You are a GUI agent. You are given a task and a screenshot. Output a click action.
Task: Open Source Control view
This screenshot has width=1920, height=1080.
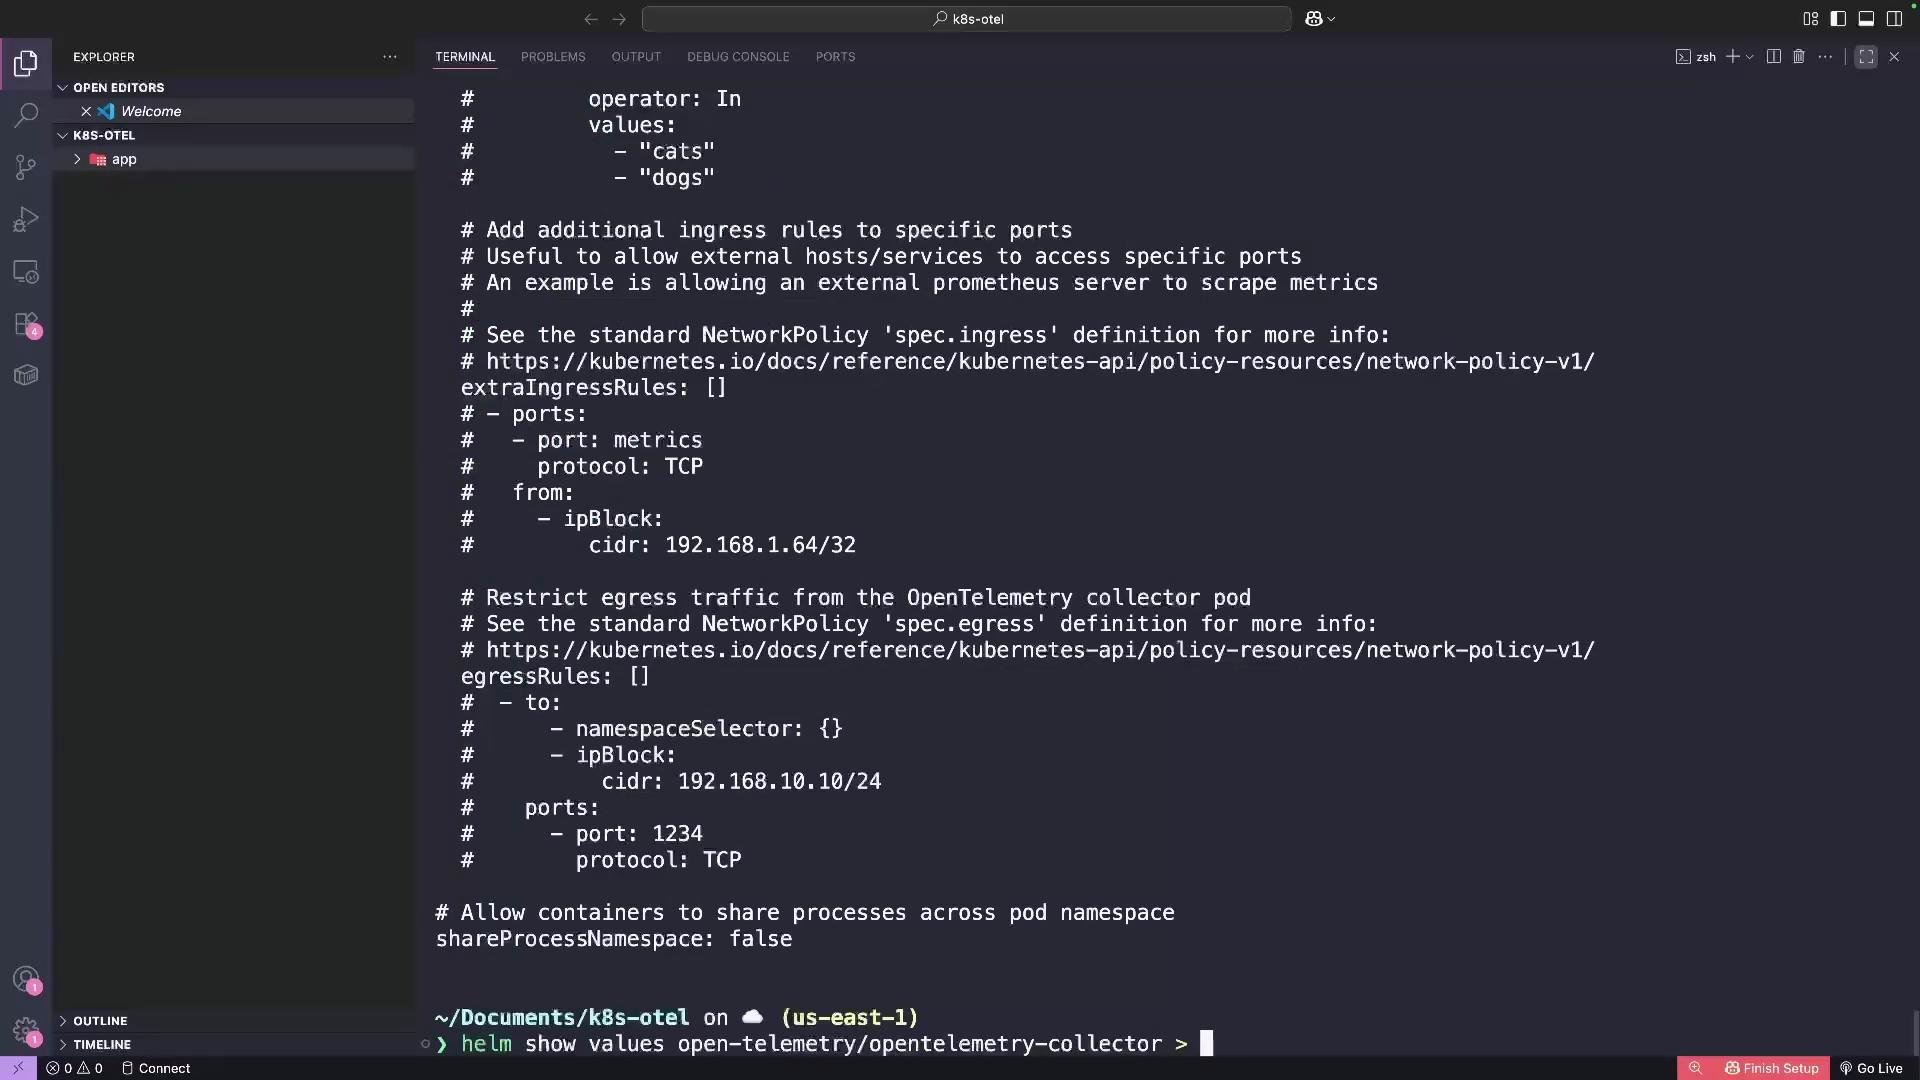coord(26,167)
